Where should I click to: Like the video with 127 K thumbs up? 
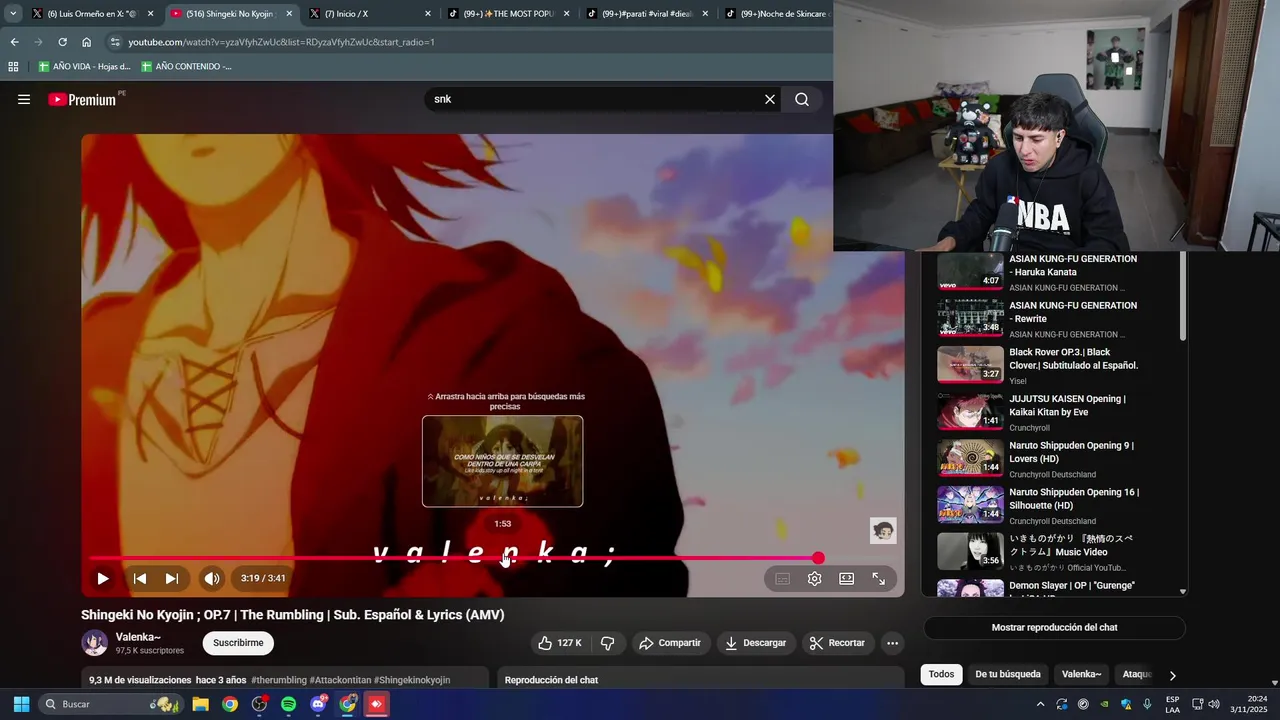[560, 643]
